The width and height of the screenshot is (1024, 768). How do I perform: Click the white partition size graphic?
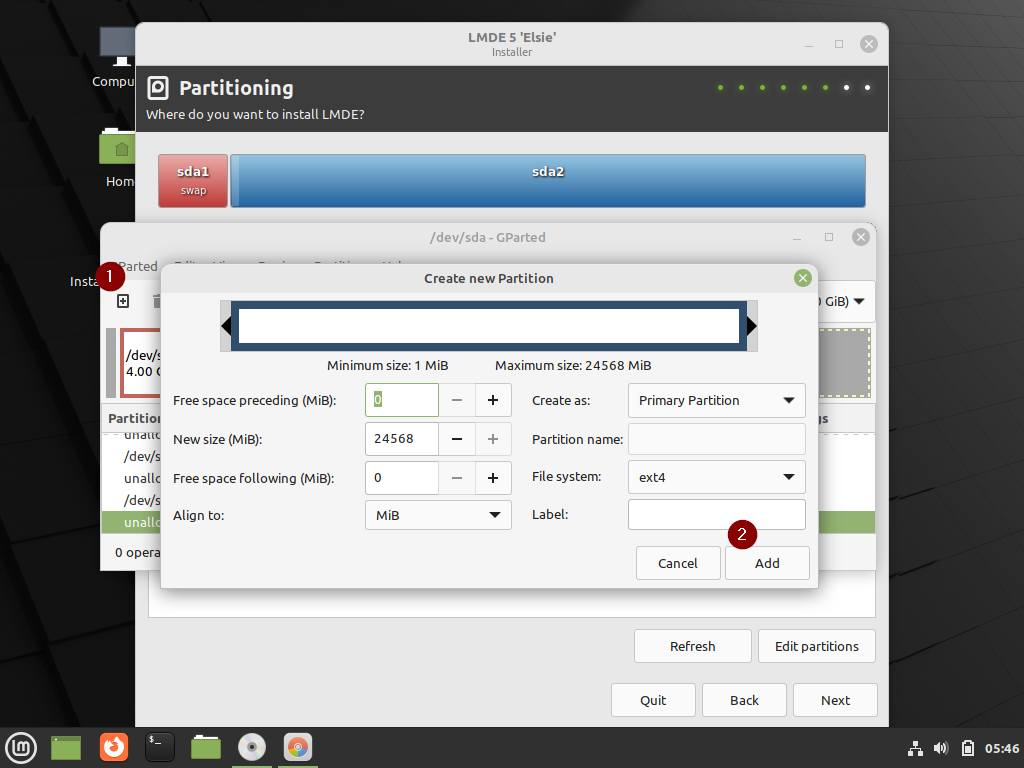click(488, 326)
